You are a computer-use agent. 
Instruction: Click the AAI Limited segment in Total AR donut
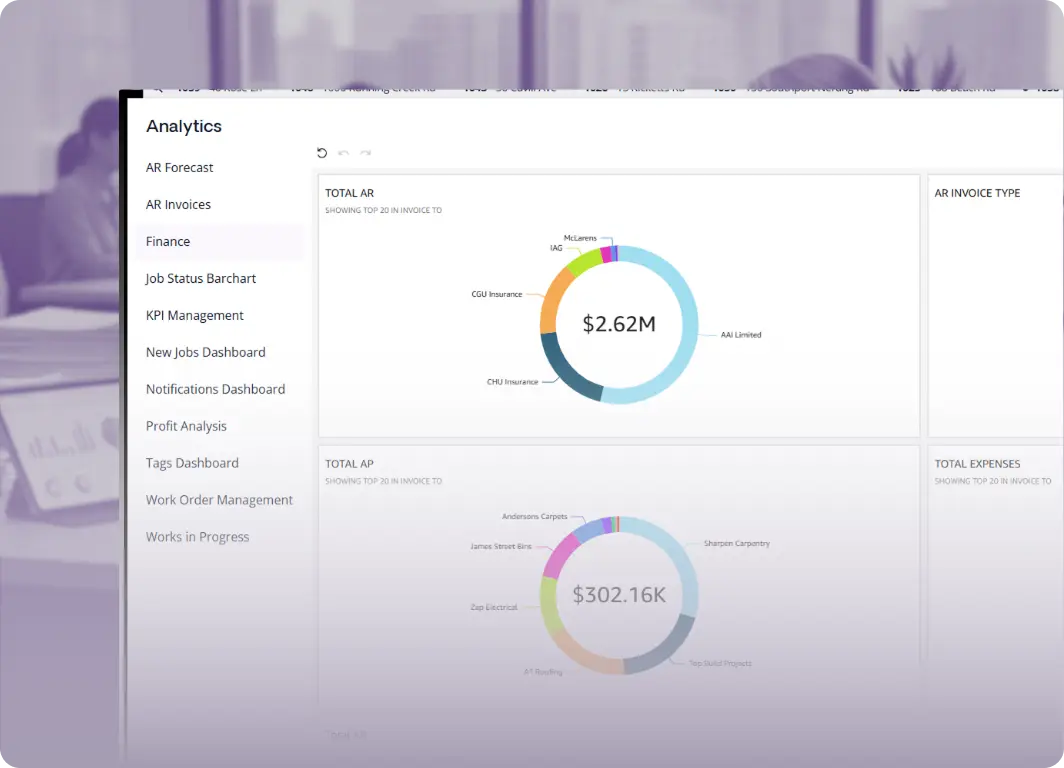688,325
